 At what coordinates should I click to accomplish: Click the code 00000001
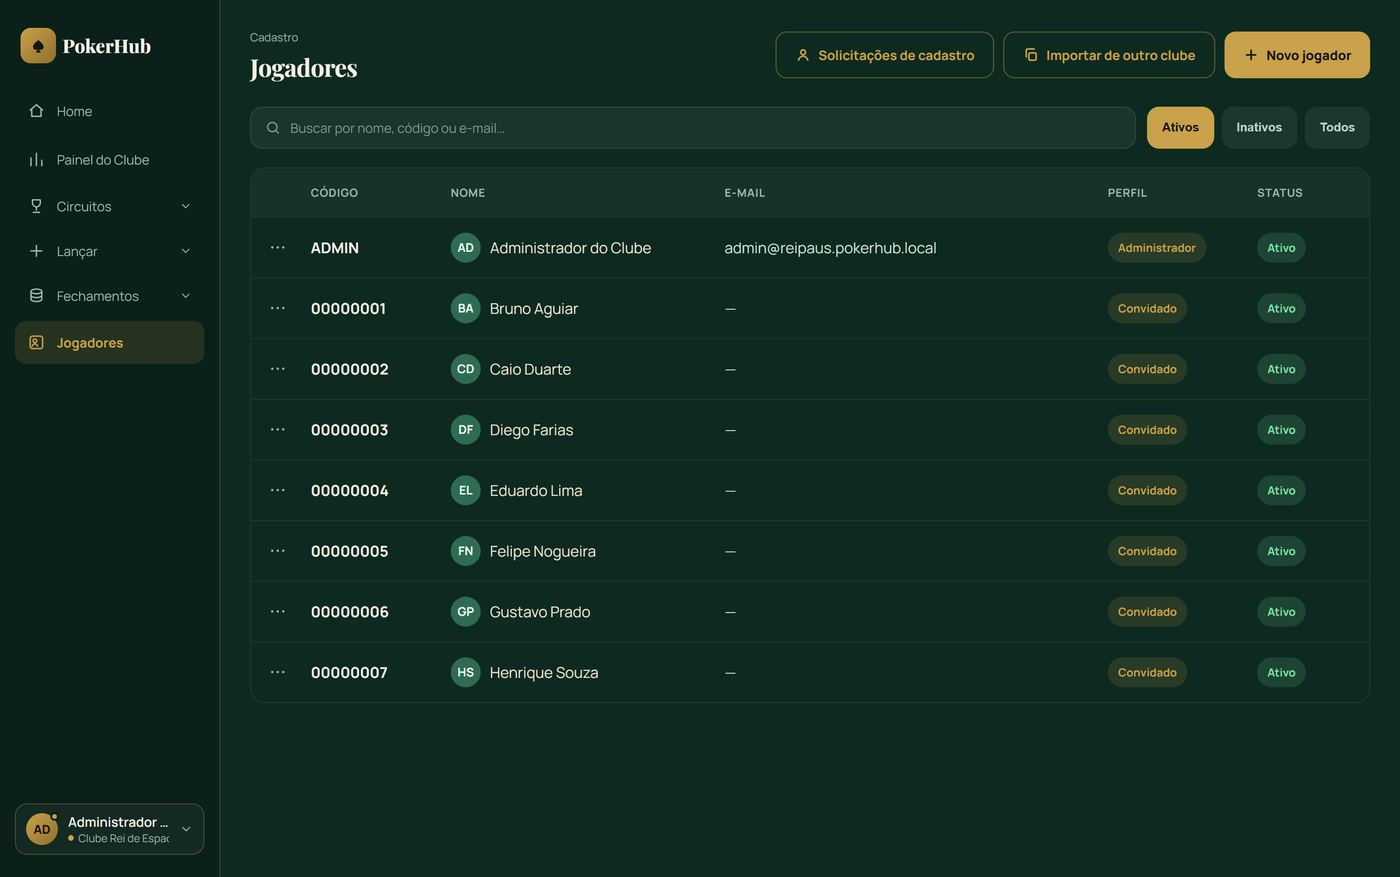(348, 309)
